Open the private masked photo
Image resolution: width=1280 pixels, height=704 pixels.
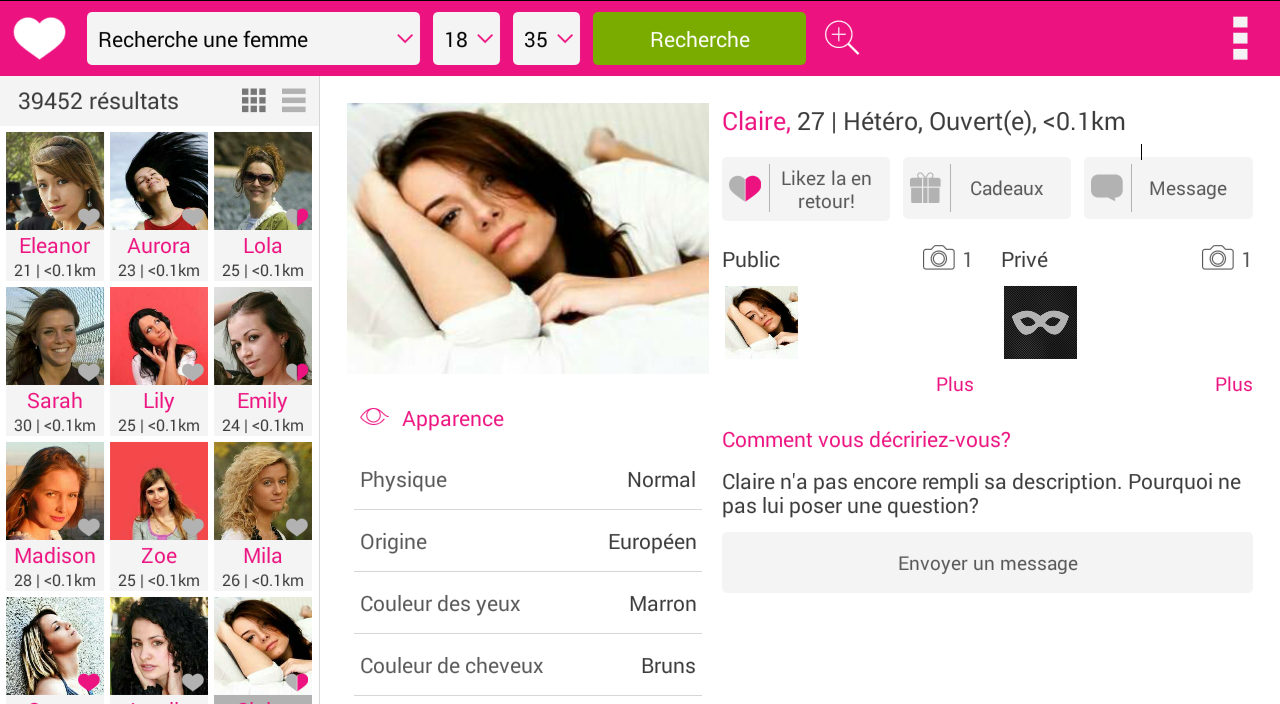[1040, 322]
